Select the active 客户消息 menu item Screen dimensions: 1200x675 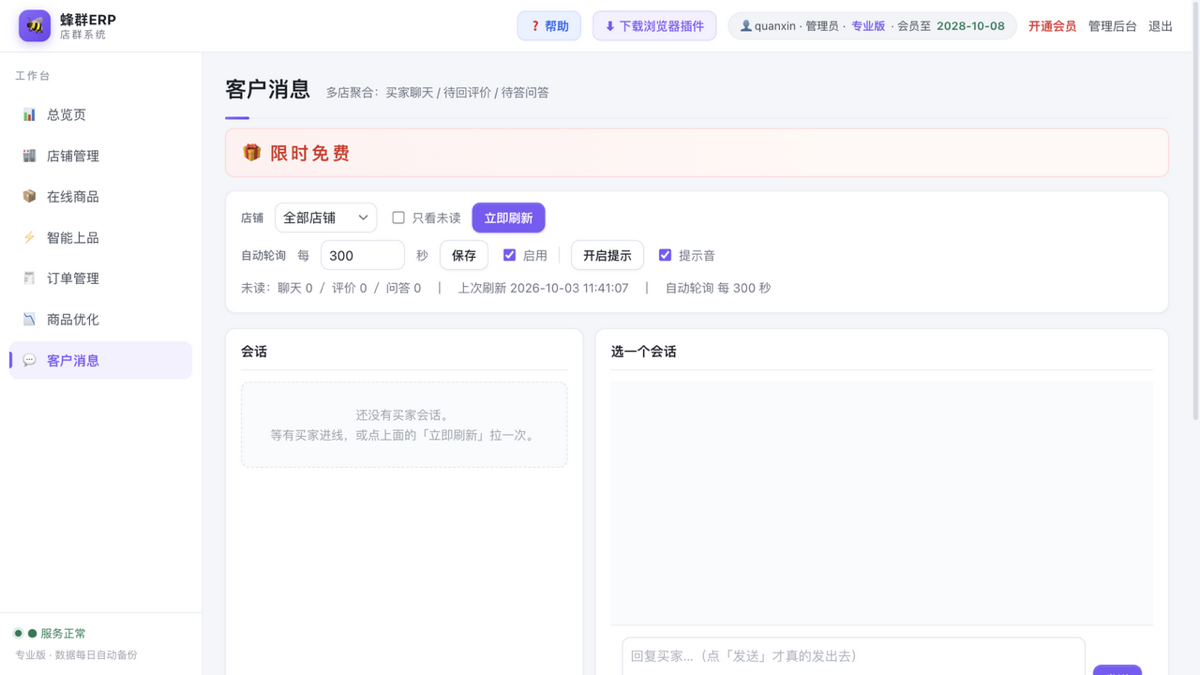101,360
